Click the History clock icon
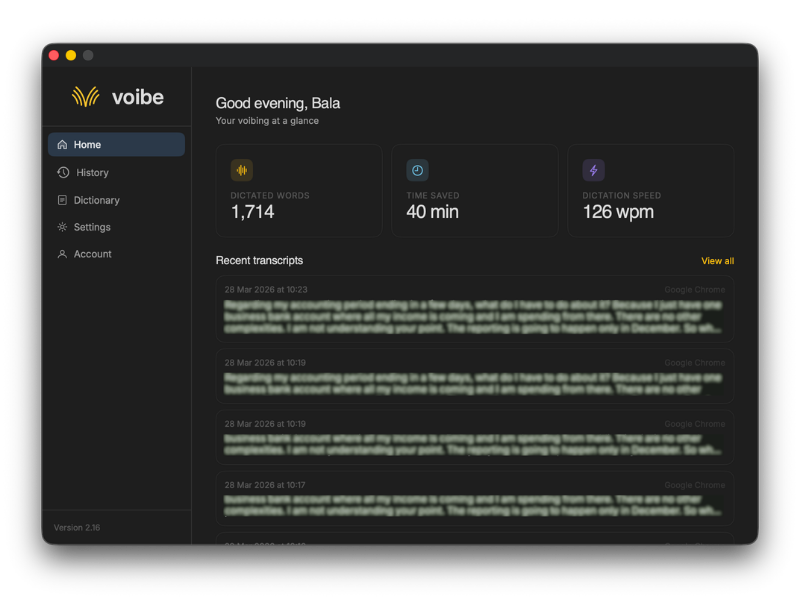Viewport: 800px width, 600px height. point(62,173)
